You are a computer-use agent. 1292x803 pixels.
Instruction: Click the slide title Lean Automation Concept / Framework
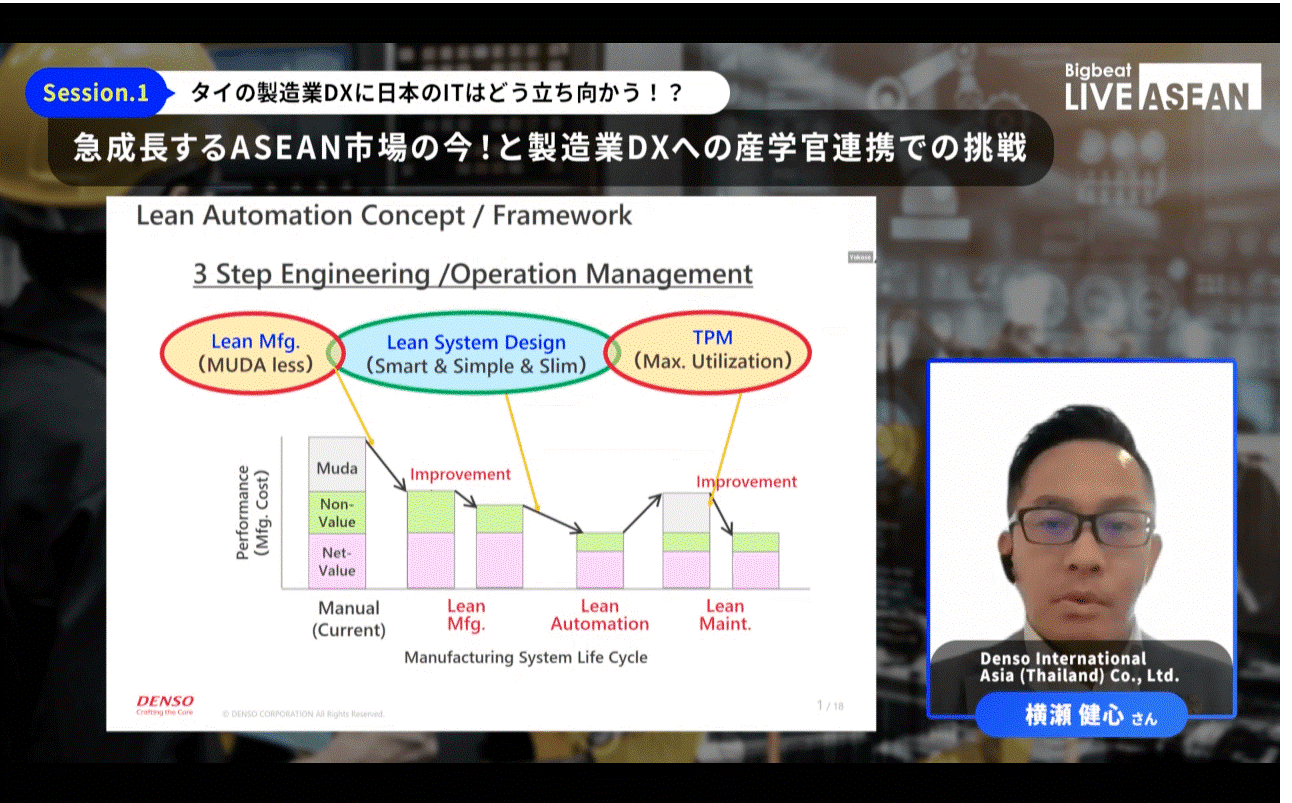(384, 215)
